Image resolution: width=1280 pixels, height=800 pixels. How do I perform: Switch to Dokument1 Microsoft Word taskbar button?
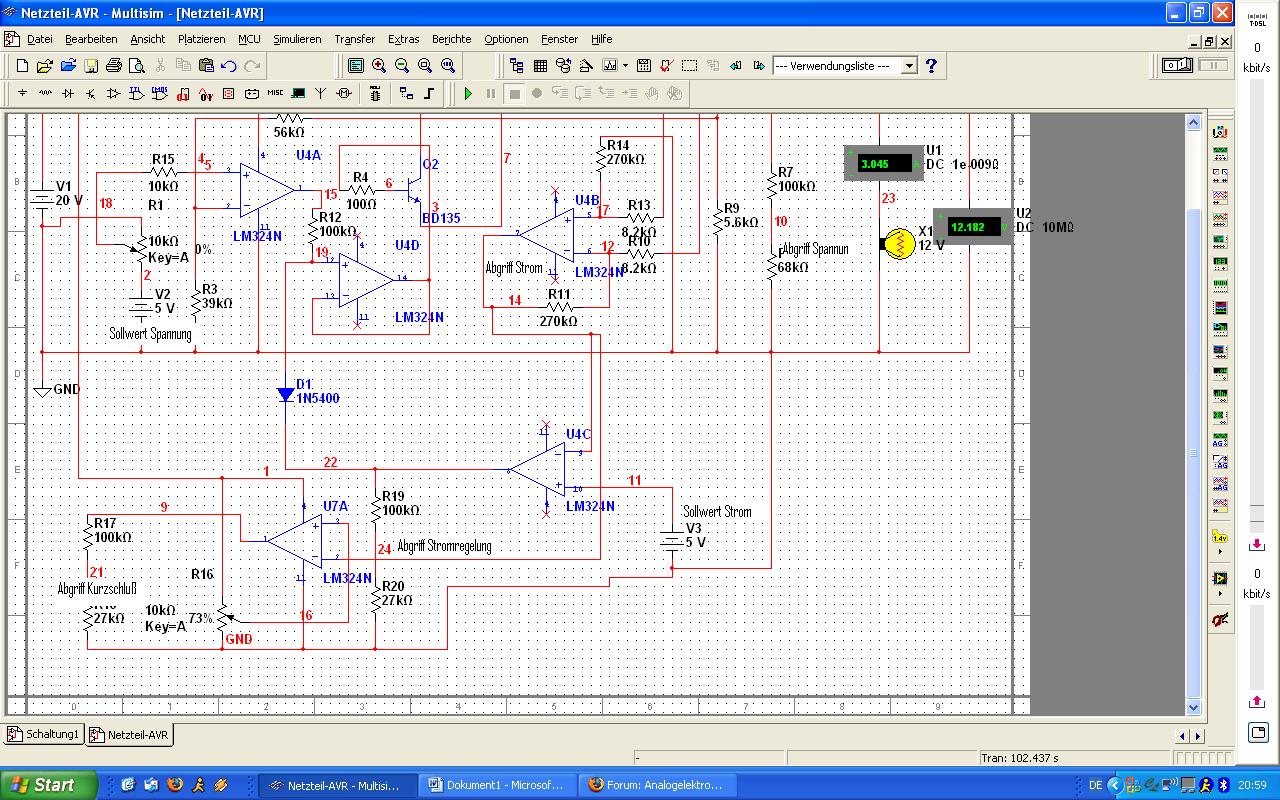coord(497,785)
